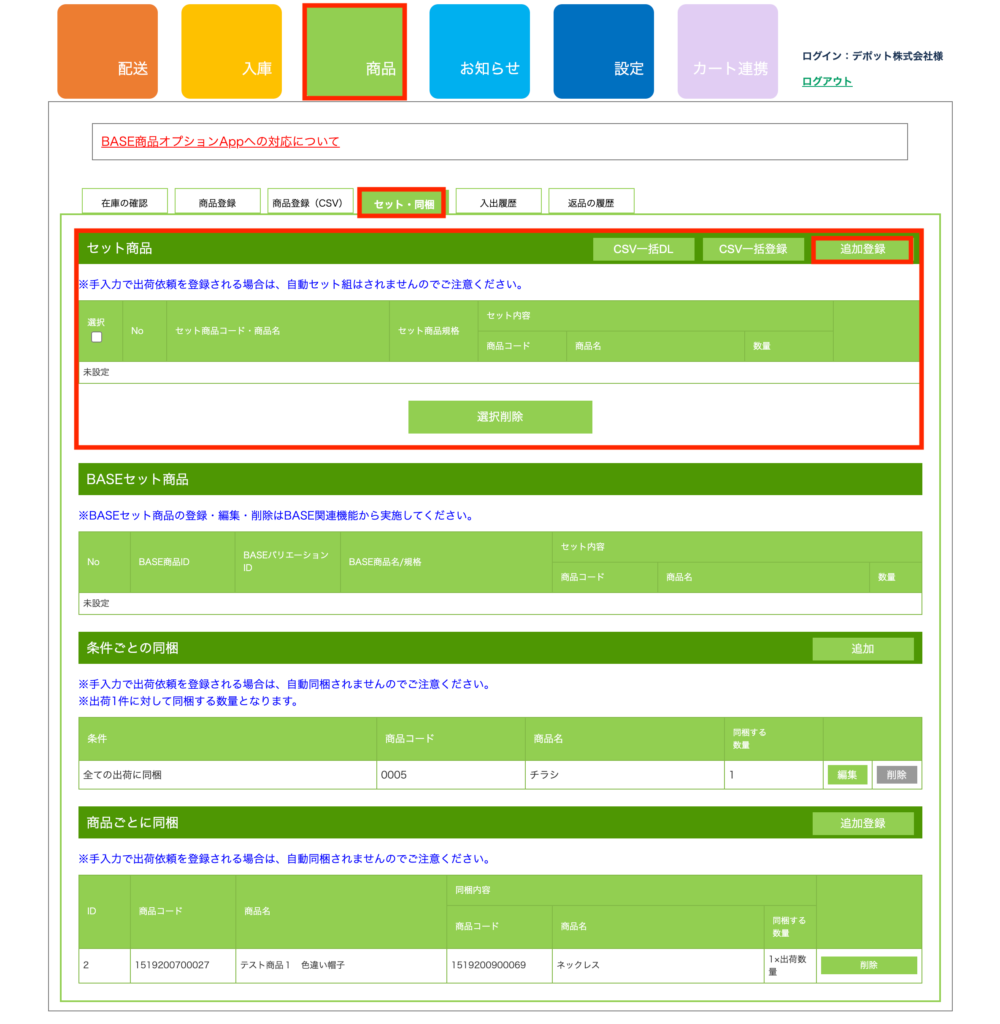Image resolution: width=1000 pixels, height=1024 pixels.
Task: Open the カート連携 purple tile
Action: click(x=727, y=52)
